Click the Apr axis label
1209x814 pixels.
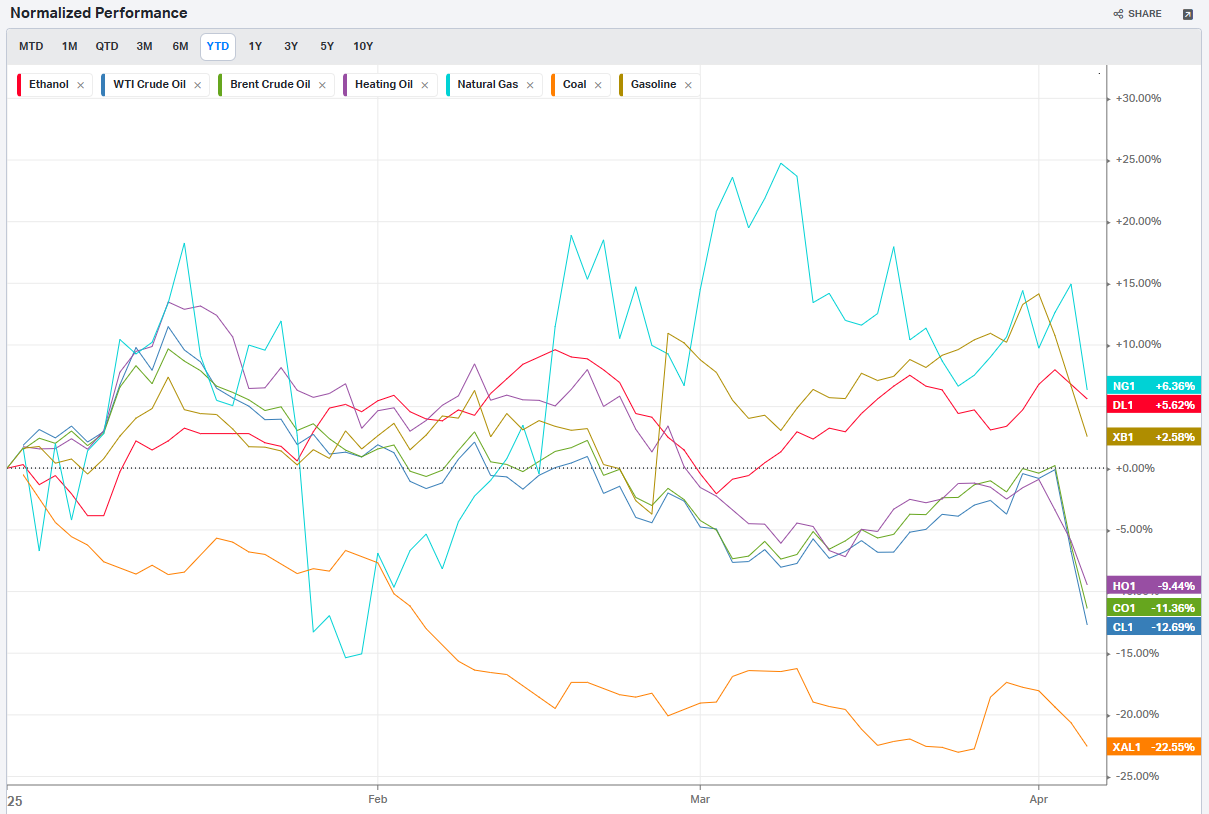[x=1040, y=800]
